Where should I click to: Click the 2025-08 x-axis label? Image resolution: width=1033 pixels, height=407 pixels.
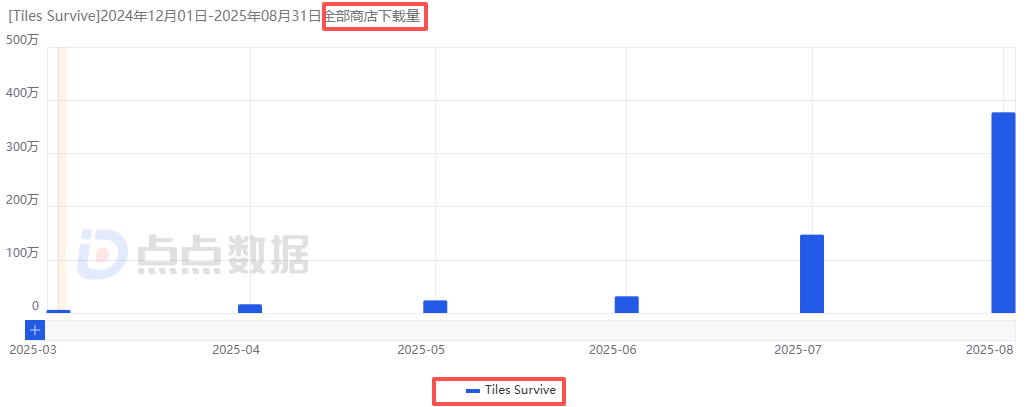point(991,350)
